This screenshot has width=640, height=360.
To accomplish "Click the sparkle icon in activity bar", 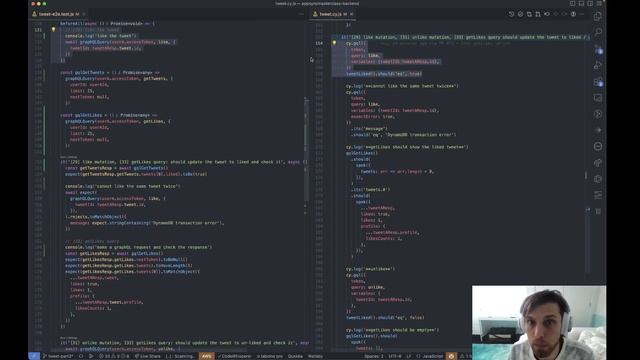I will pyautogui.click(x=598, y=130).
